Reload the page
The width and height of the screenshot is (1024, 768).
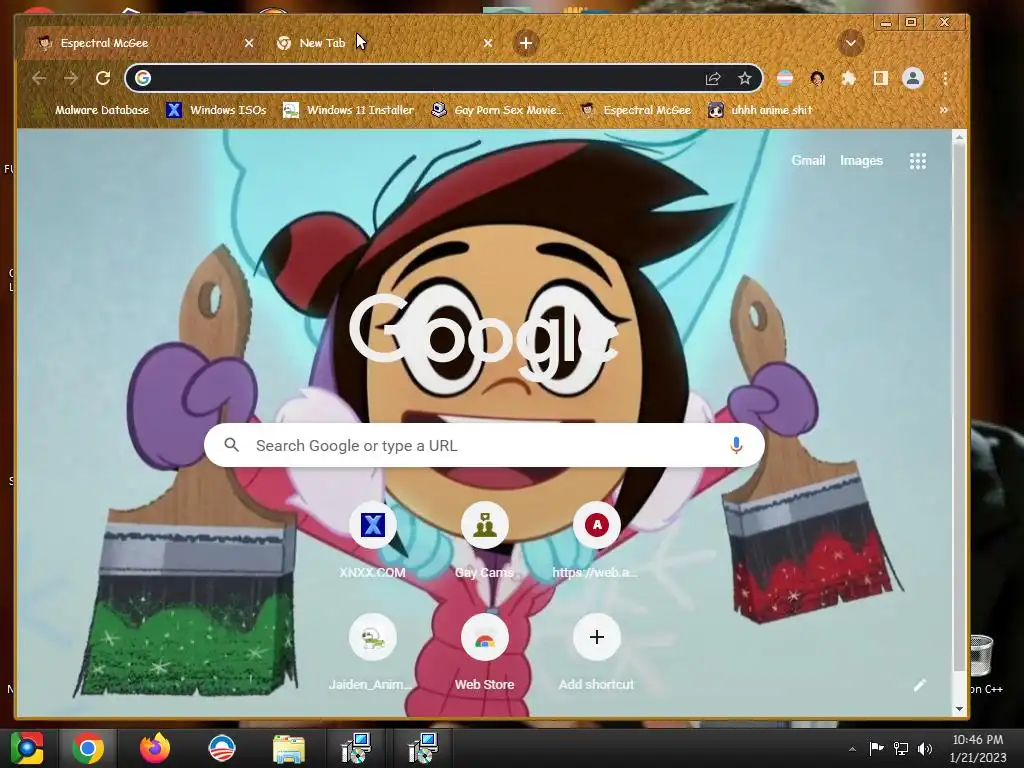tap(103, 78)
